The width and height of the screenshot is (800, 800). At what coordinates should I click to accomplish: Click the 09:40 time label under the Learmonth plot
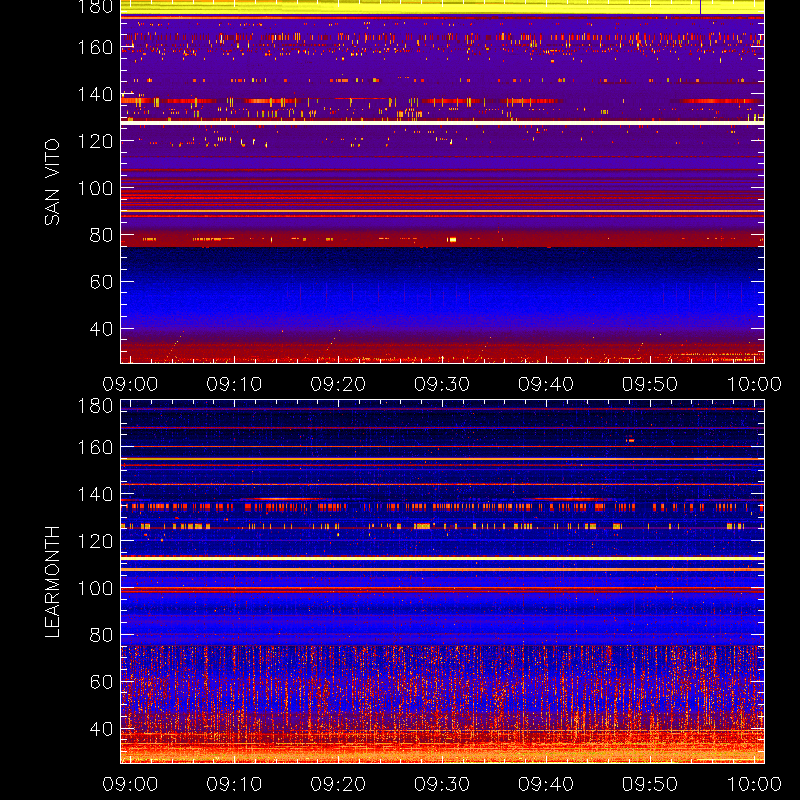pos(546,784)
